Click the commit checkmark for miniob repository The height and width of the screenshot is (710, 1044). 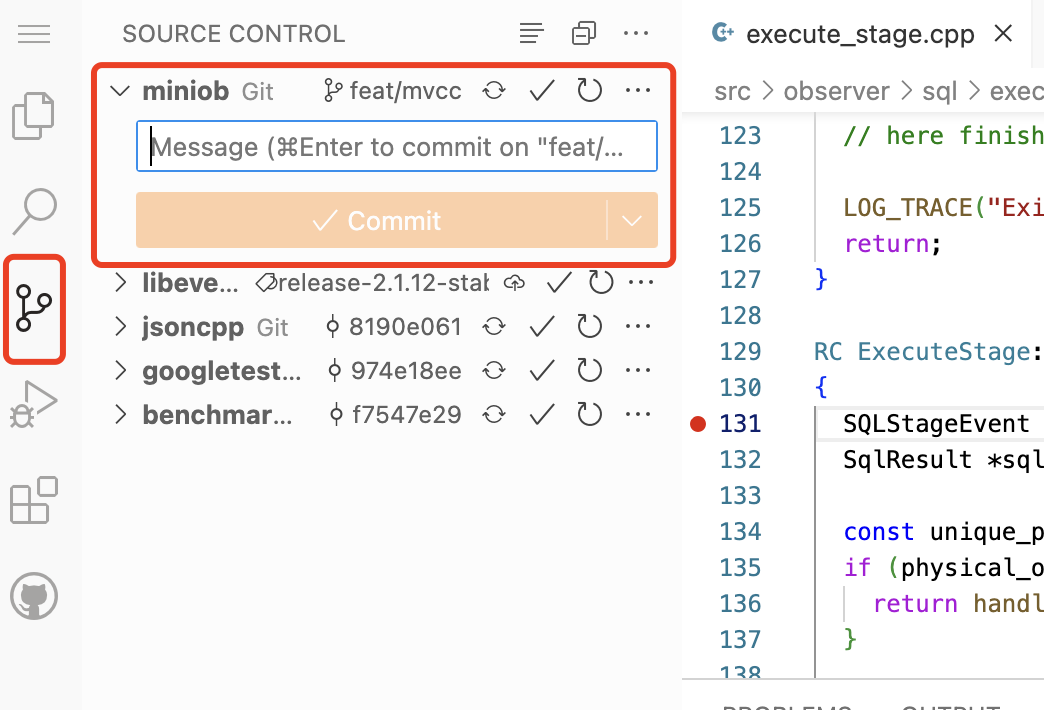pos(542,91)
